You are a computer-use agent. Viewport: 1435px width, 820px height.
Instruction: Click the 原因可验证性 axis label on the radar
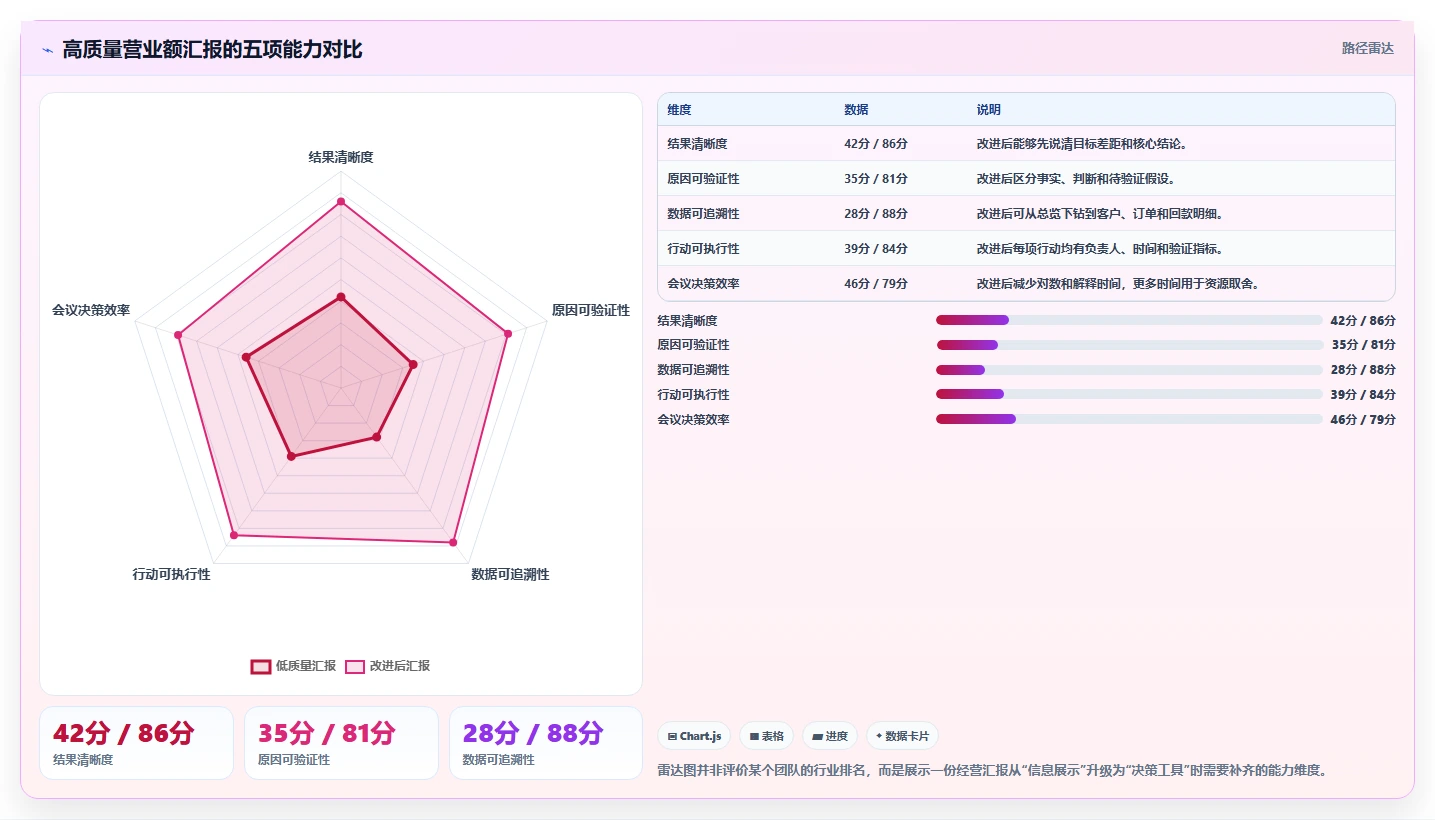click(591, 311)
